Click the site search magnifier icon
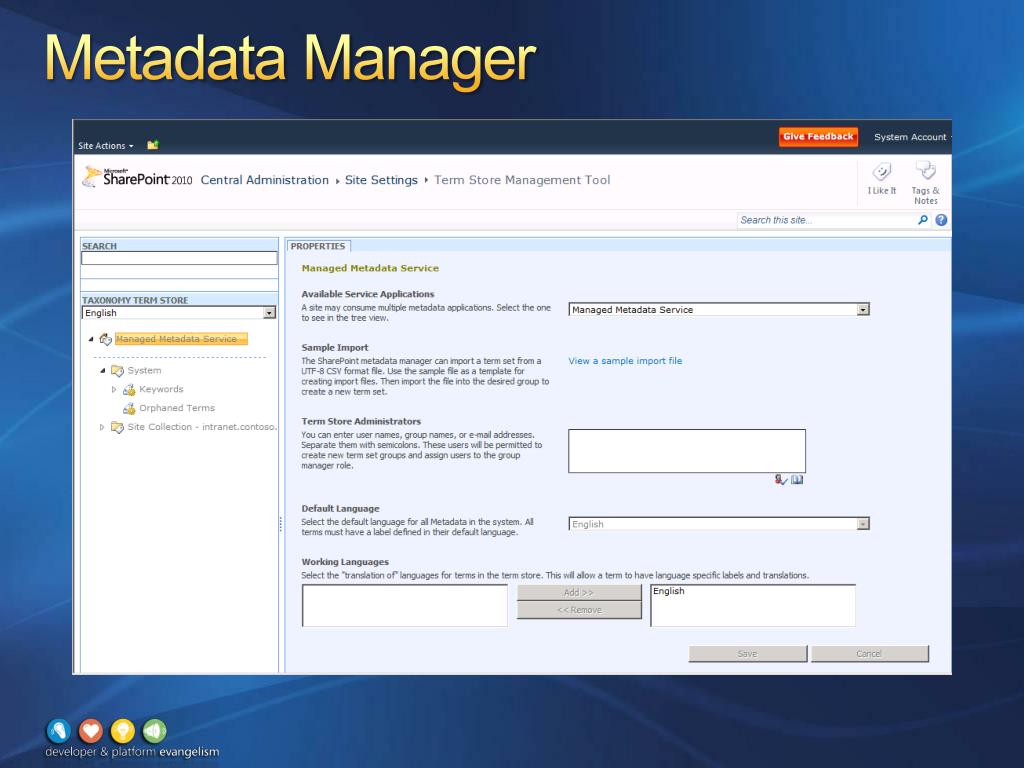 click(923, 220)
